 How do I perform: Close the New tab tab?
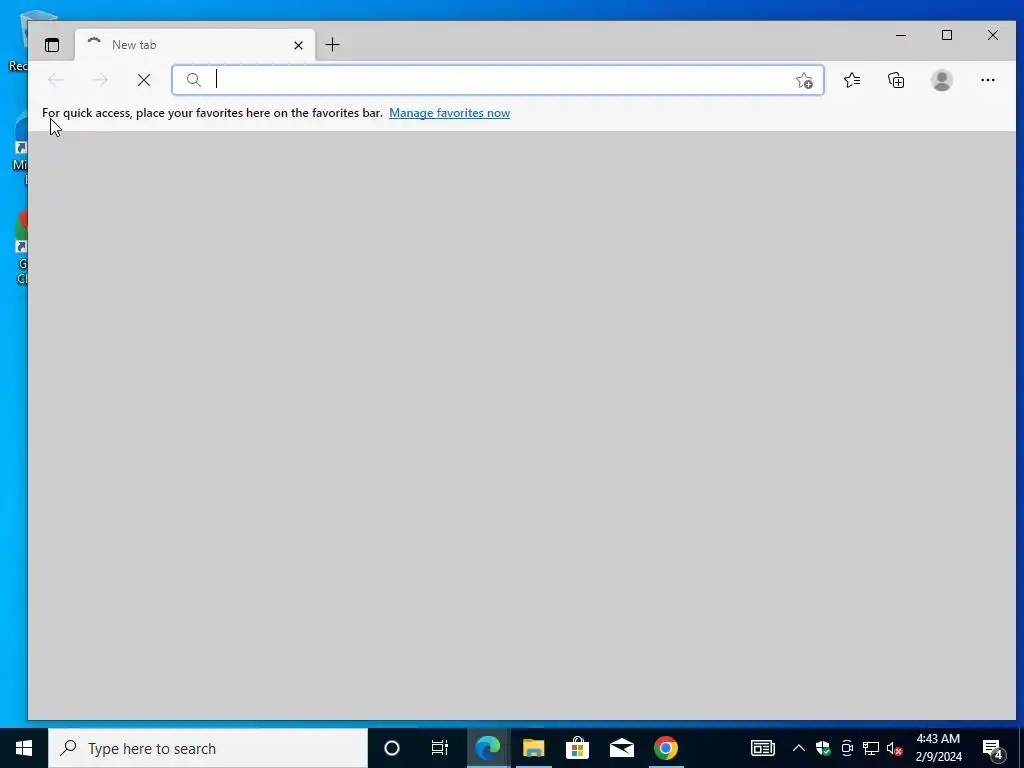[x=298, y=45]
